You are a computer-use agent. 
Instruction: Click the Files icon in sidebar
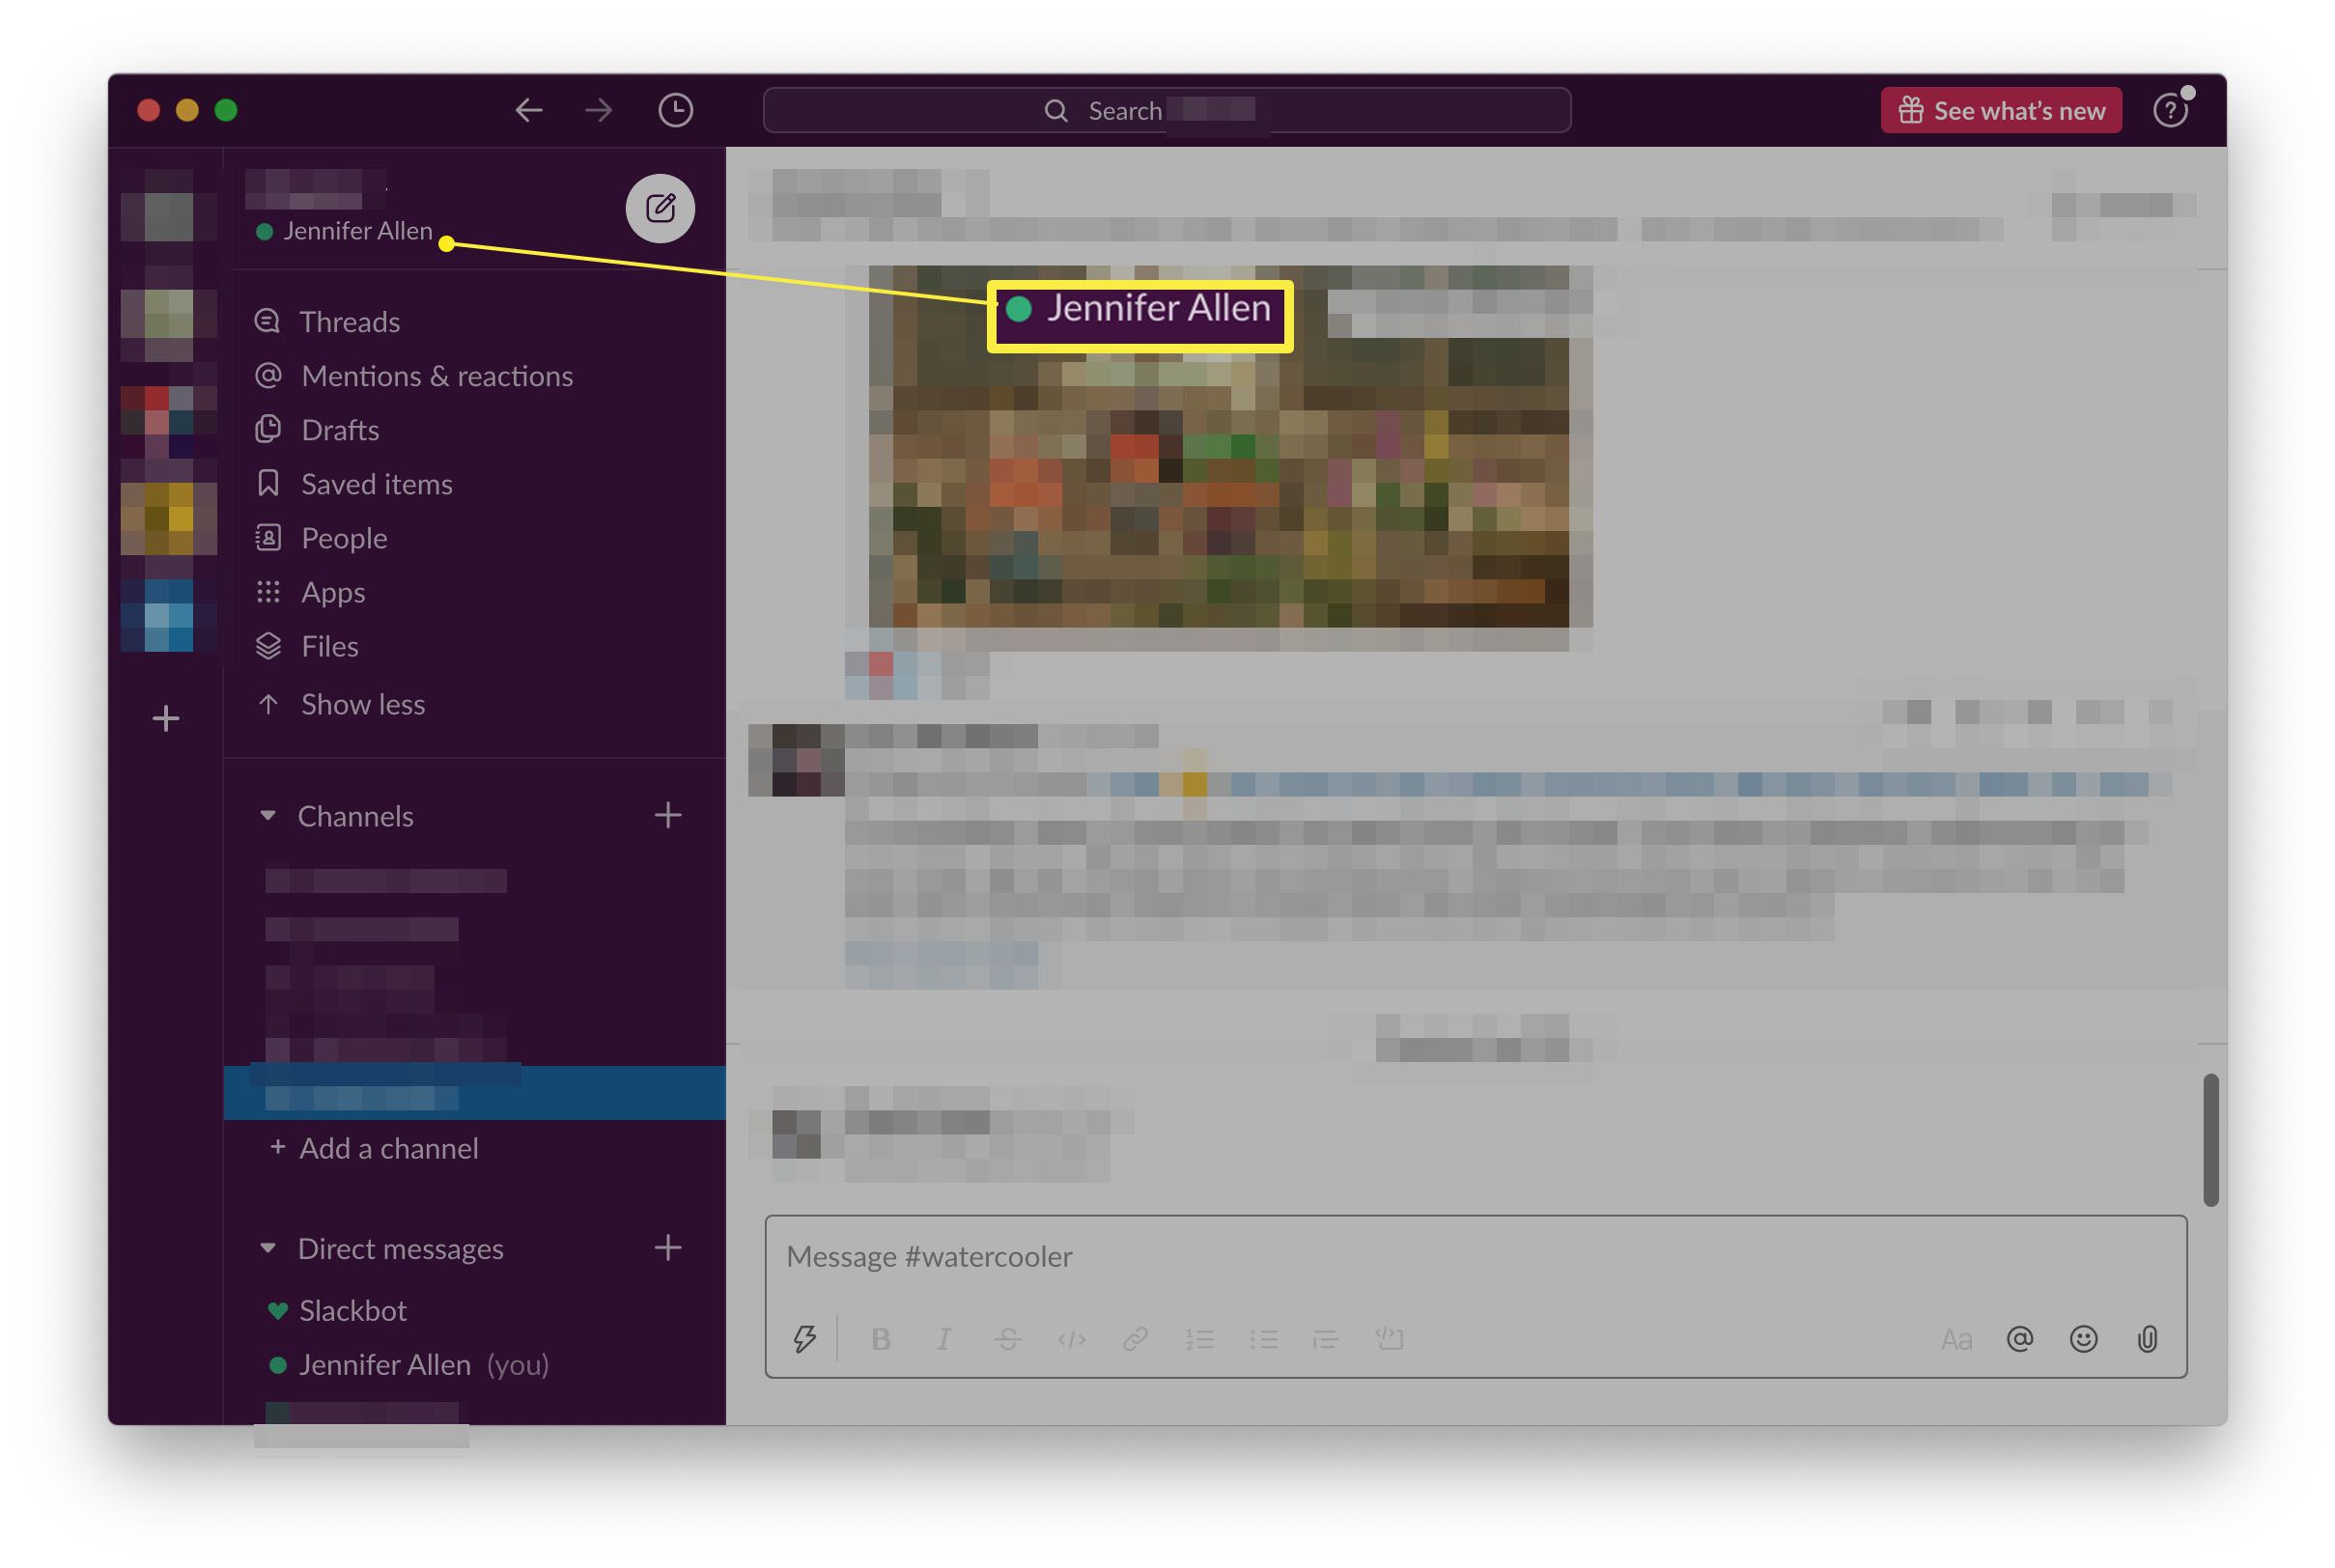[x=269, y=646]
